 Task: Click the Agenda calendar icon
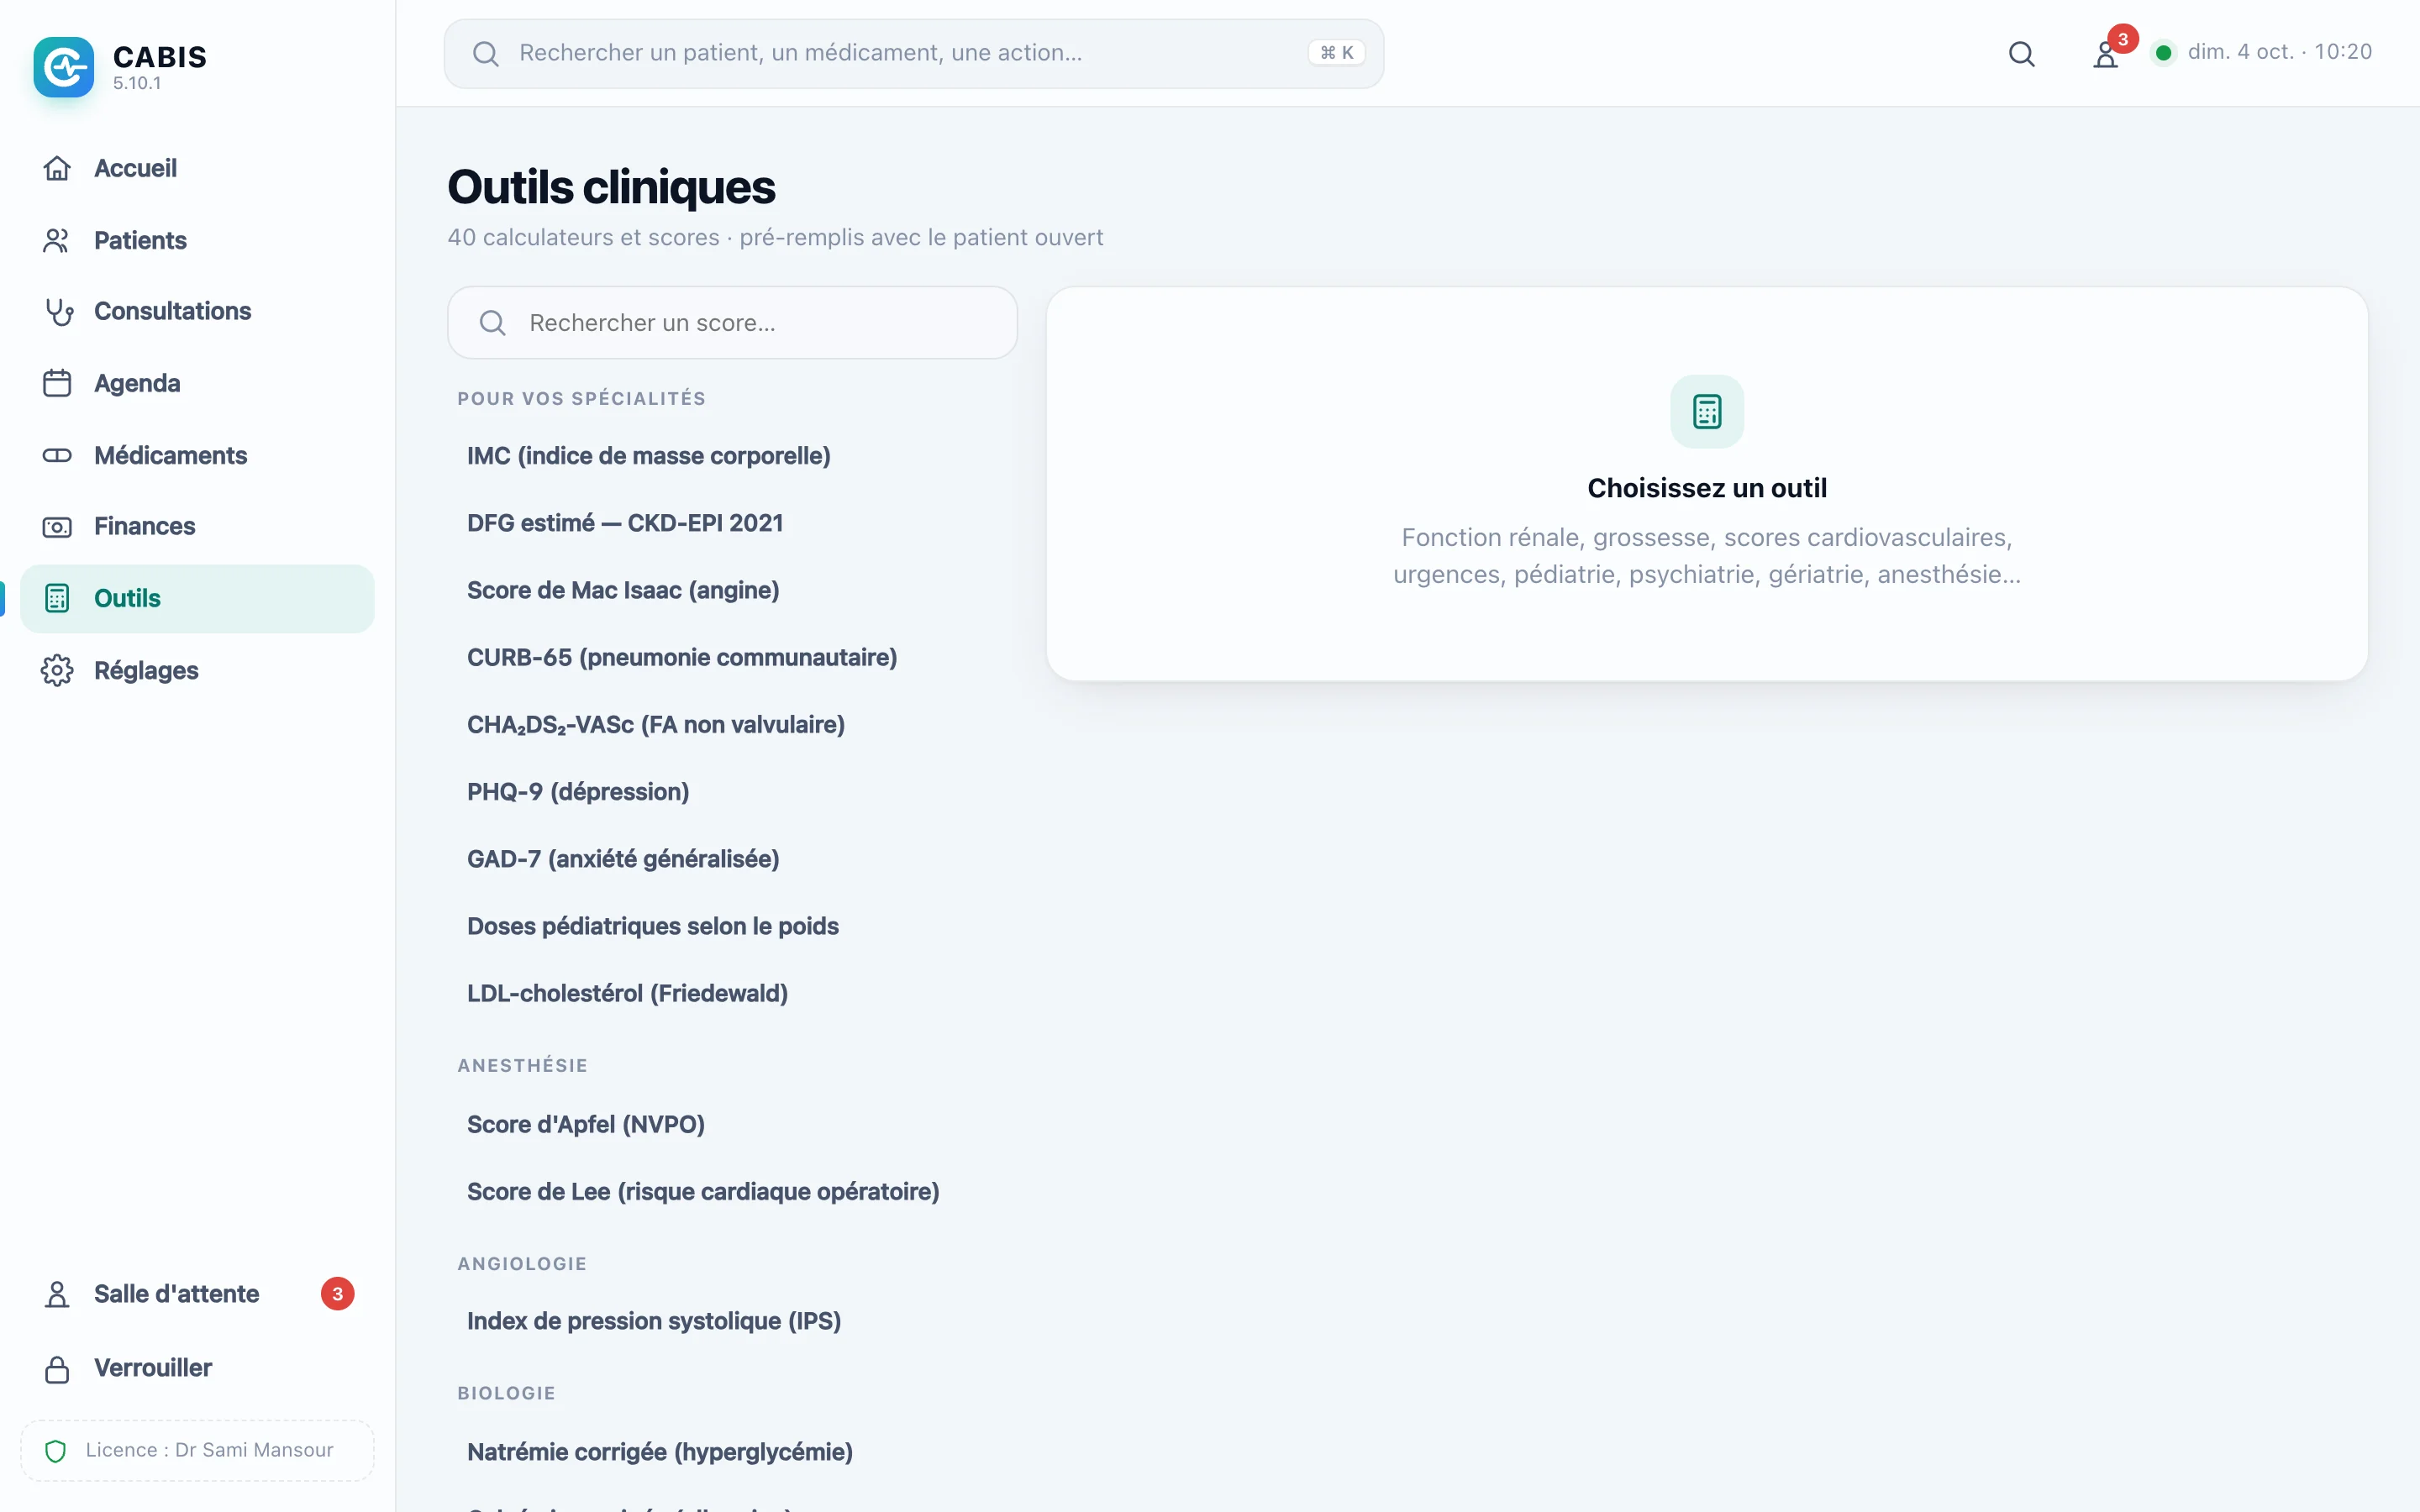57,383
